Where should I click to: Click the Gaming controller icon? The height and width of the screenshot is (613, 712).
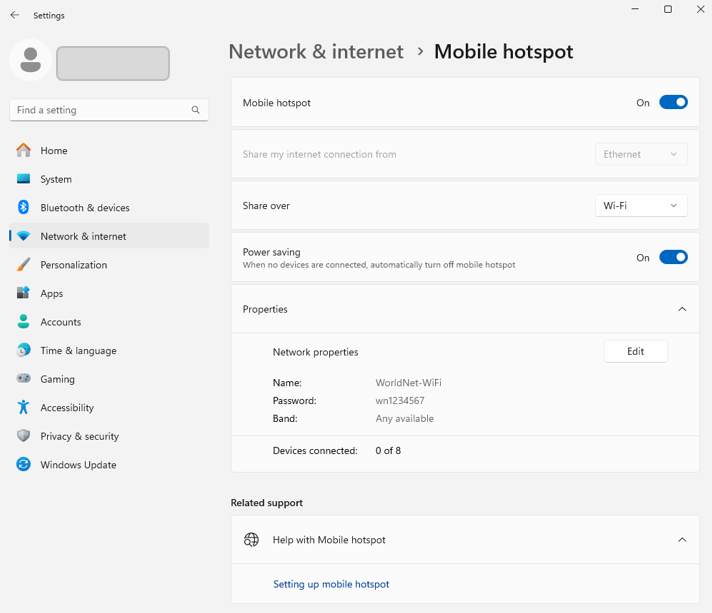[x=23, y=379]
